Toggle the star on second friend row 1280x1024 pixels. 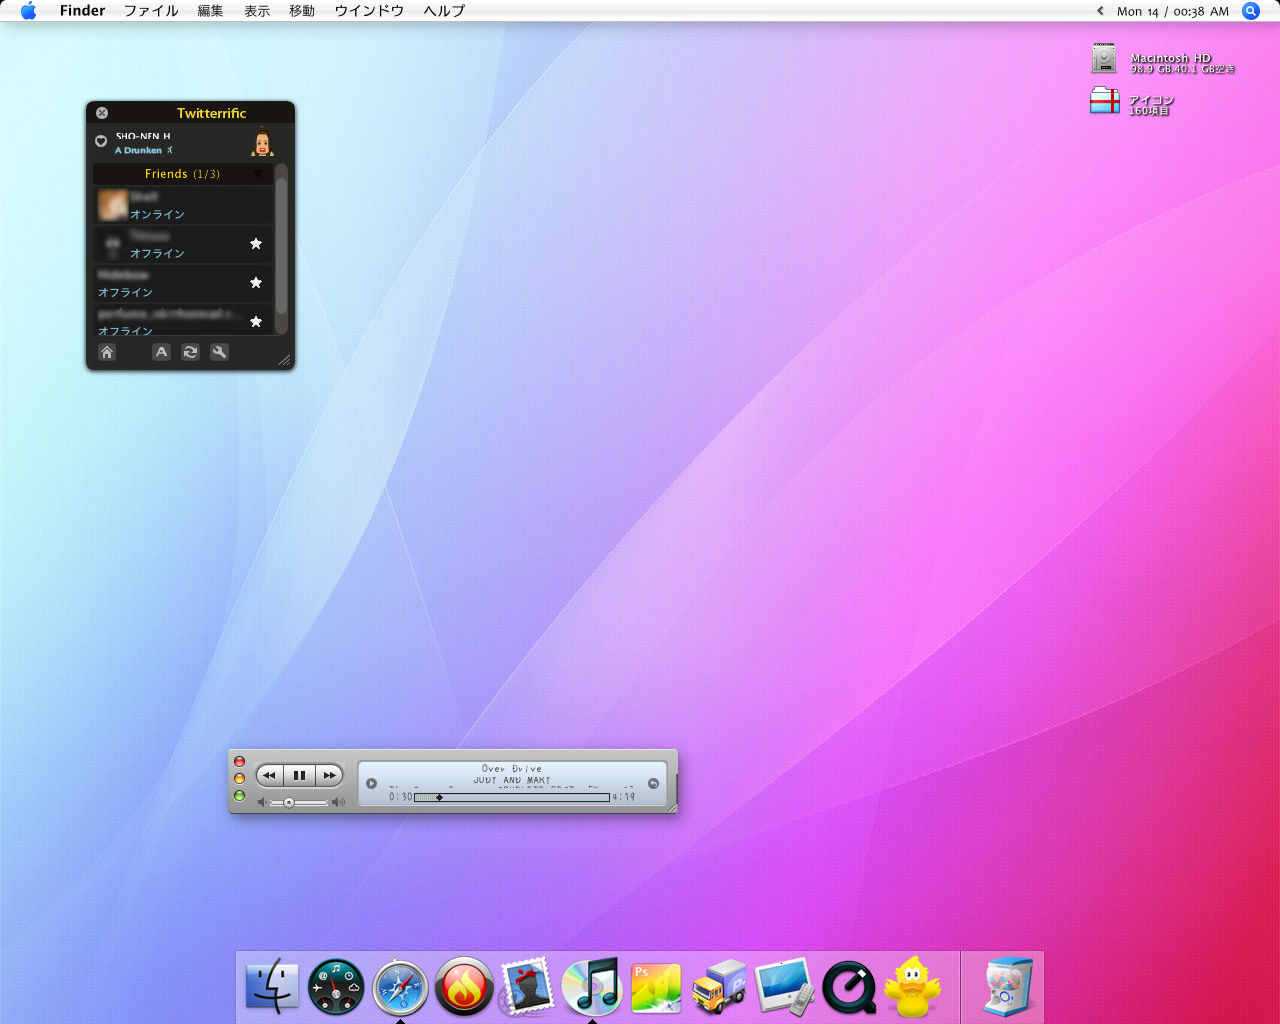(256, 244)
